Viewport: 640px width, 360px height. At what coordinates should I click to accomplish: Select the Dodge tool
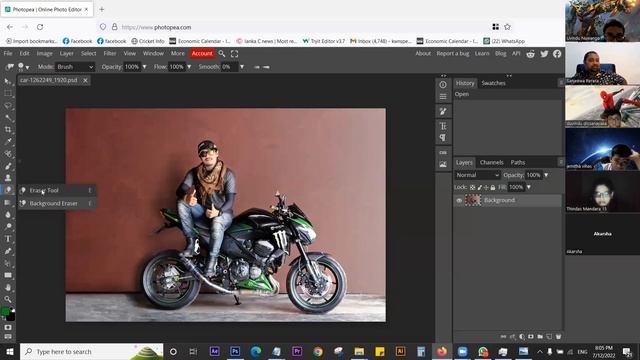click(x=8, y=227)
